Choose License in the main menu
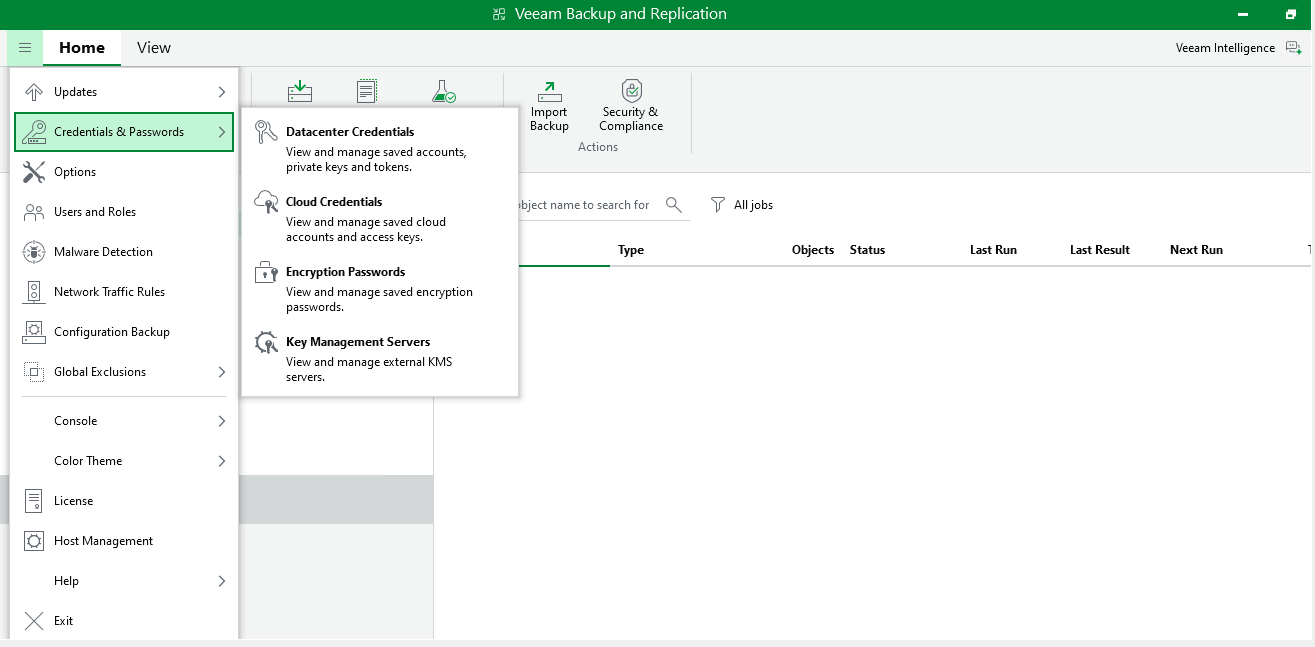1315x647 pixels. [124, 501]
